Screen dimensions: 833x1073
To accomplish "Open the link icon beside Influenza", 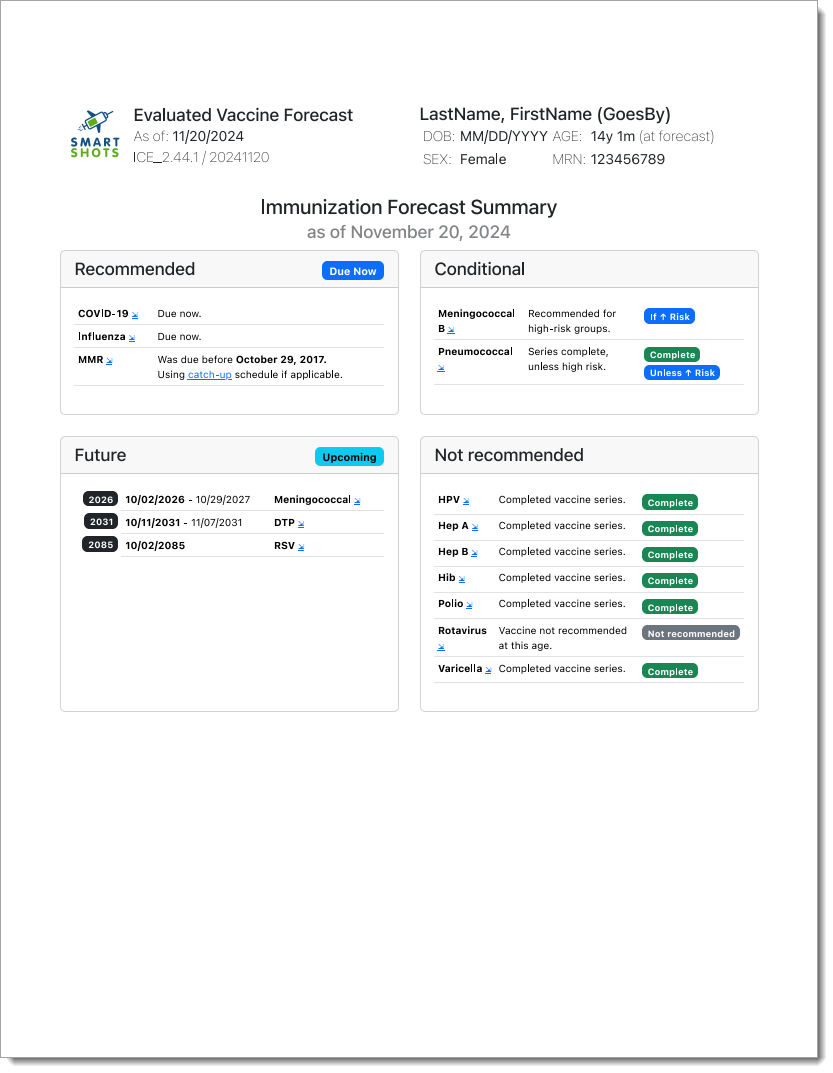I will coord(131,339).
